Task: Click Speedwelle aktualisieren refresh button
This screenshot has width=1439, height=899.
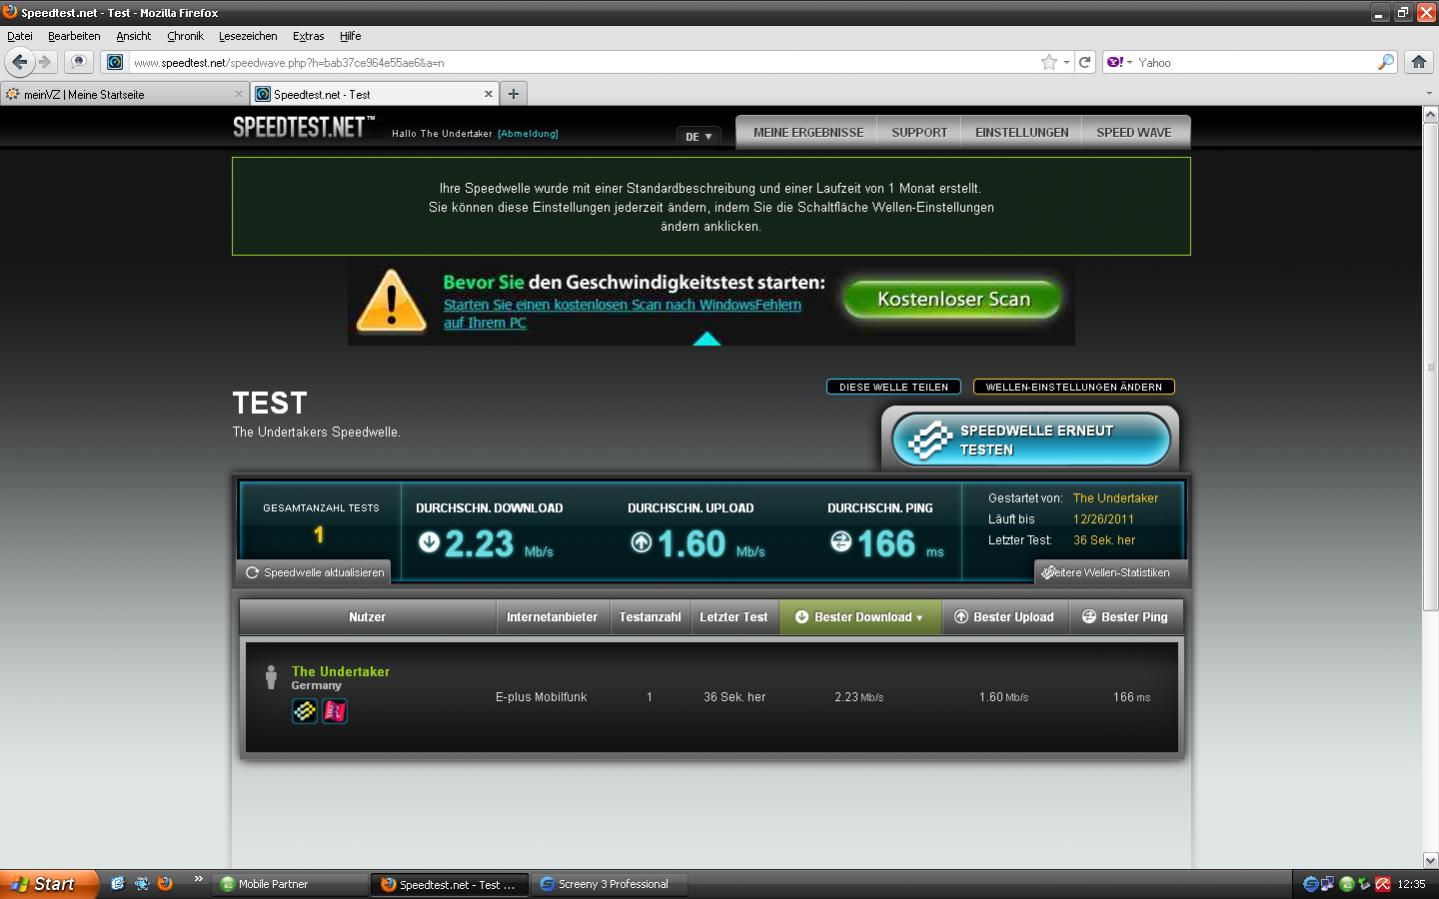Action: pos(315,572)
